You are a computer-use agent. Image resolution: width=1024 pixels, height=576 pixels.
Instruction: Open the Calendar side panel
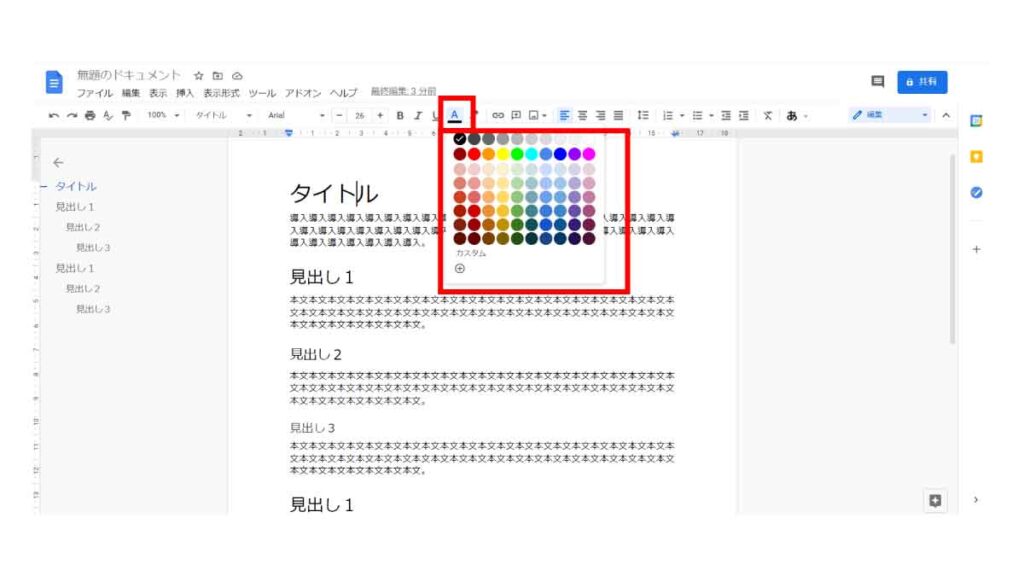coord(976,121)
